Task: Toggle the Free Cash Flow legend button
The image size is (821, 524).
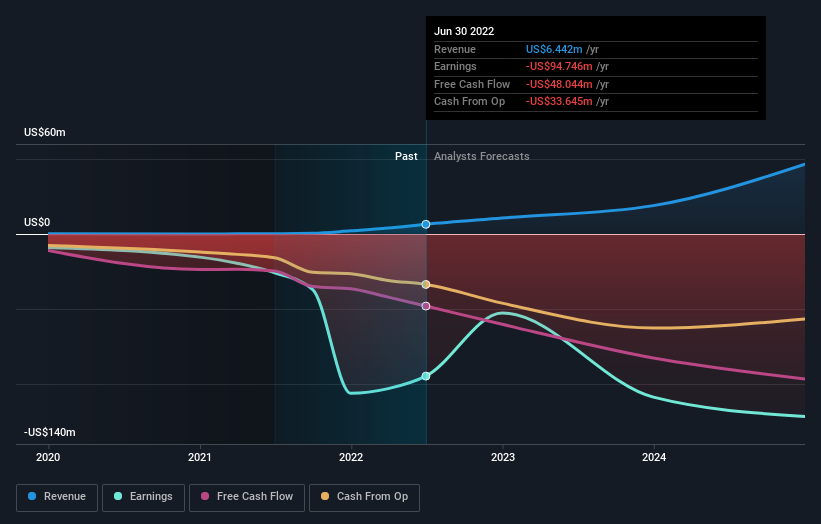Action: (247, 497)
